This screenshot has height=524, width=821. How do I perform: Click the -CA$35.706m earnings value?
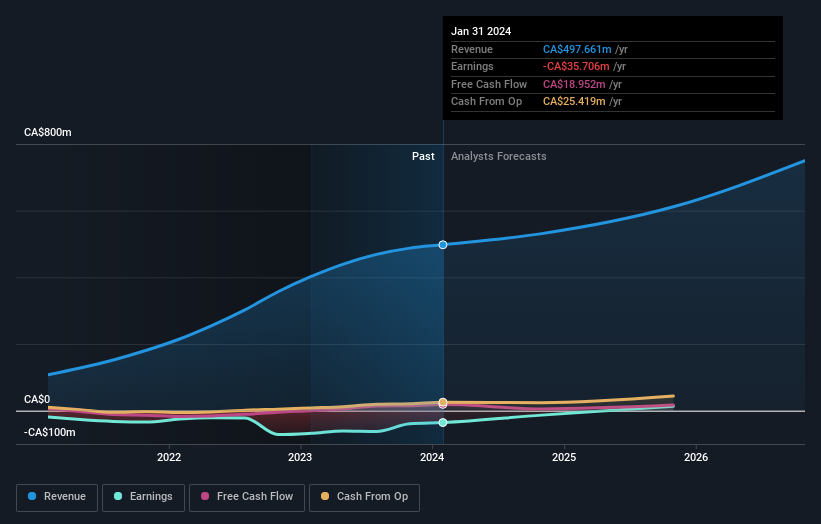576,66
